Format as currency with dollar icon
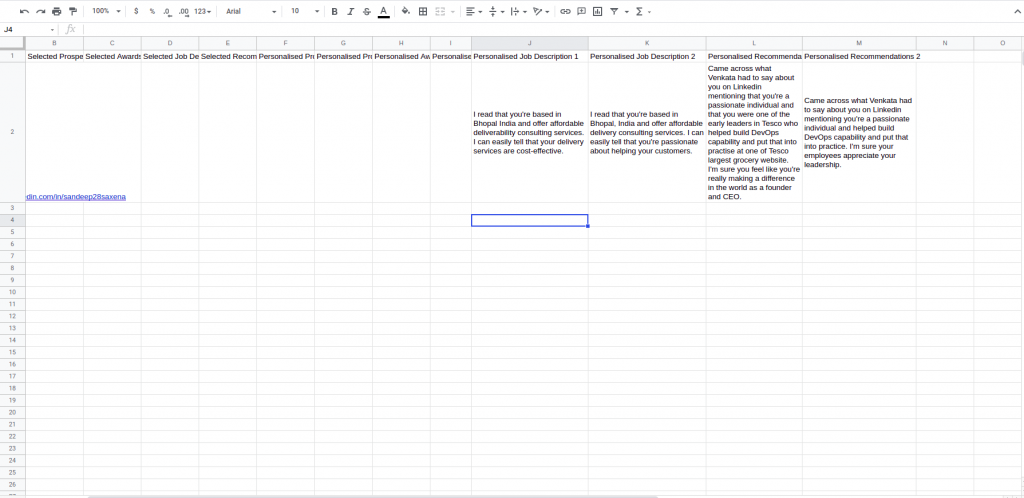 tap(136, 11)
